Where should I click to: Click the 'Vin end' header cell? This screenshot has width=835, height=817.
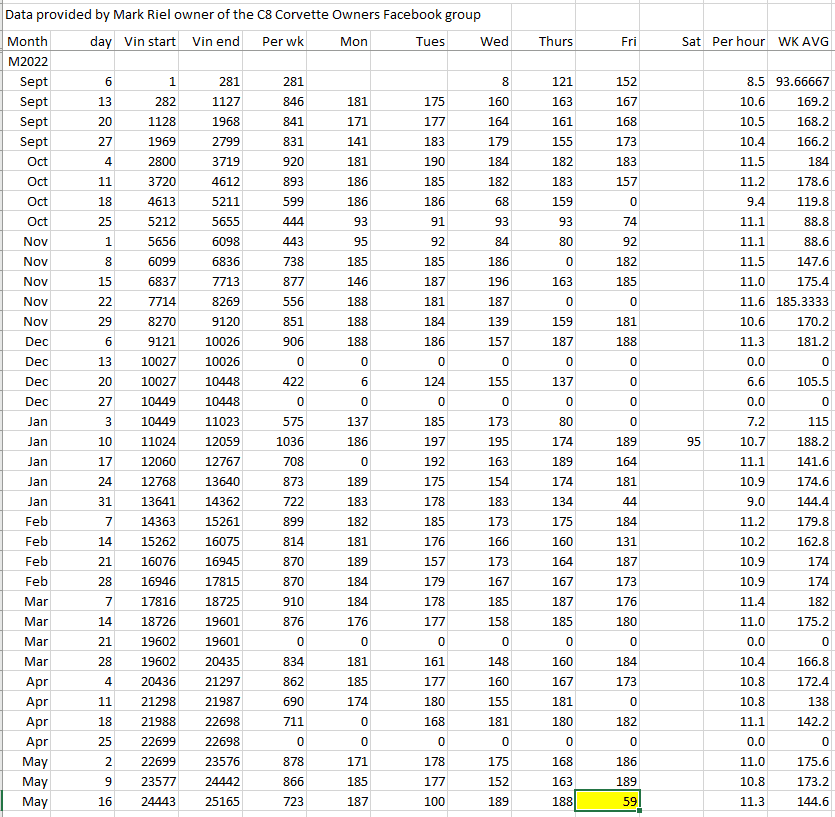click(x=215, y=41)
